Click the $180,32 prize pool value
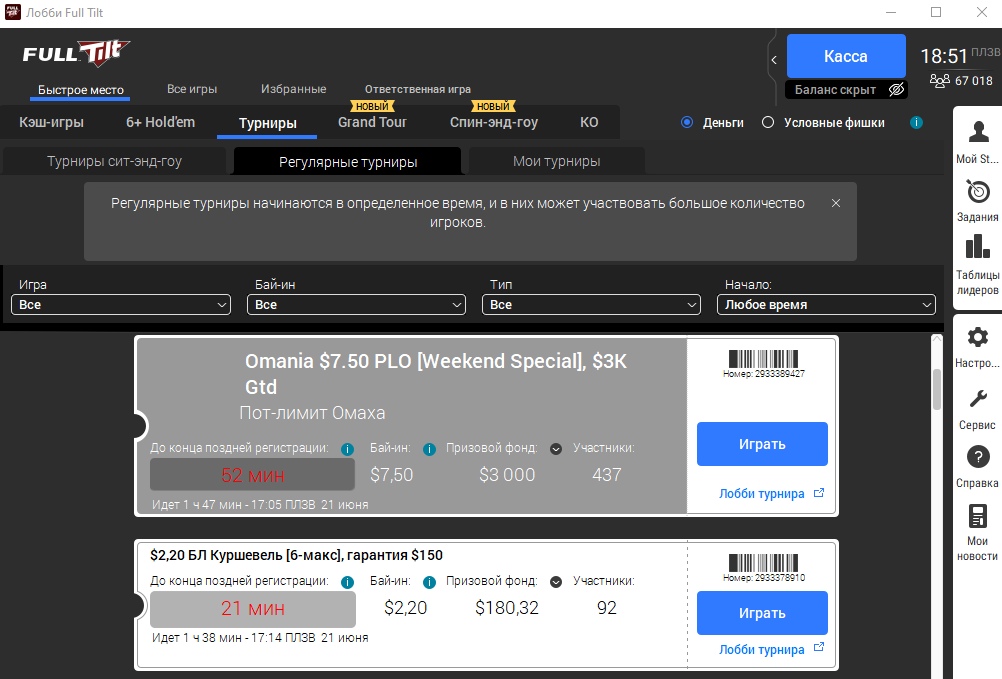Image resolution: width=1002 pixels, height=679 pixels. coord(507,607)
